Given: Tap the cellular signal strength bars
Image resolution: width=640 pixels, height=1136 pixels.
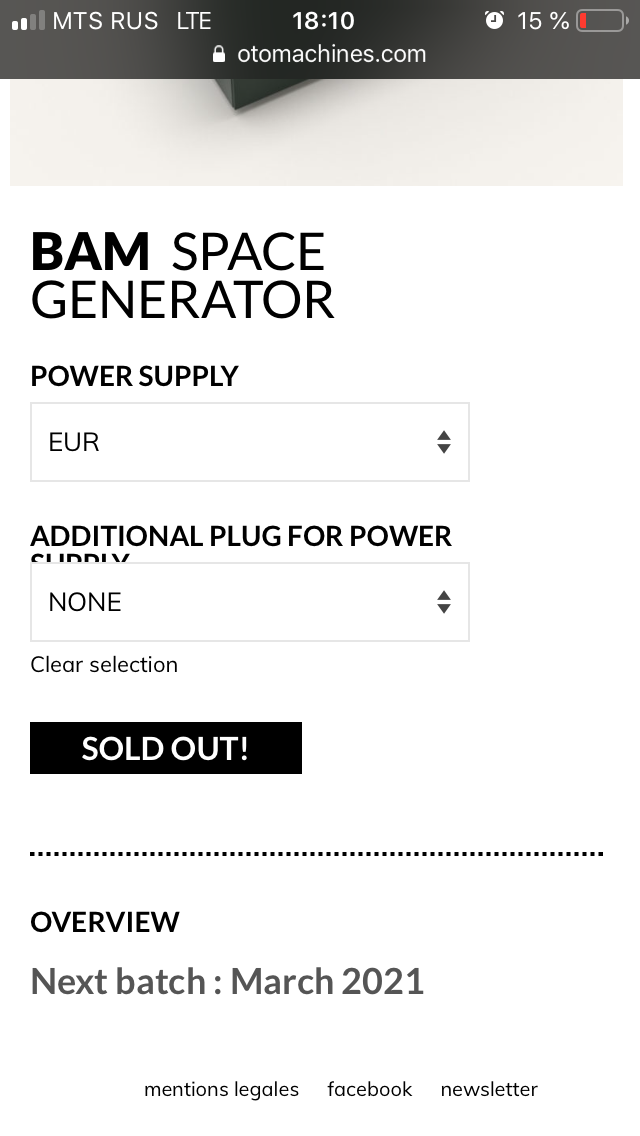Looking at the screenshot, I should [x=28, y=21].
